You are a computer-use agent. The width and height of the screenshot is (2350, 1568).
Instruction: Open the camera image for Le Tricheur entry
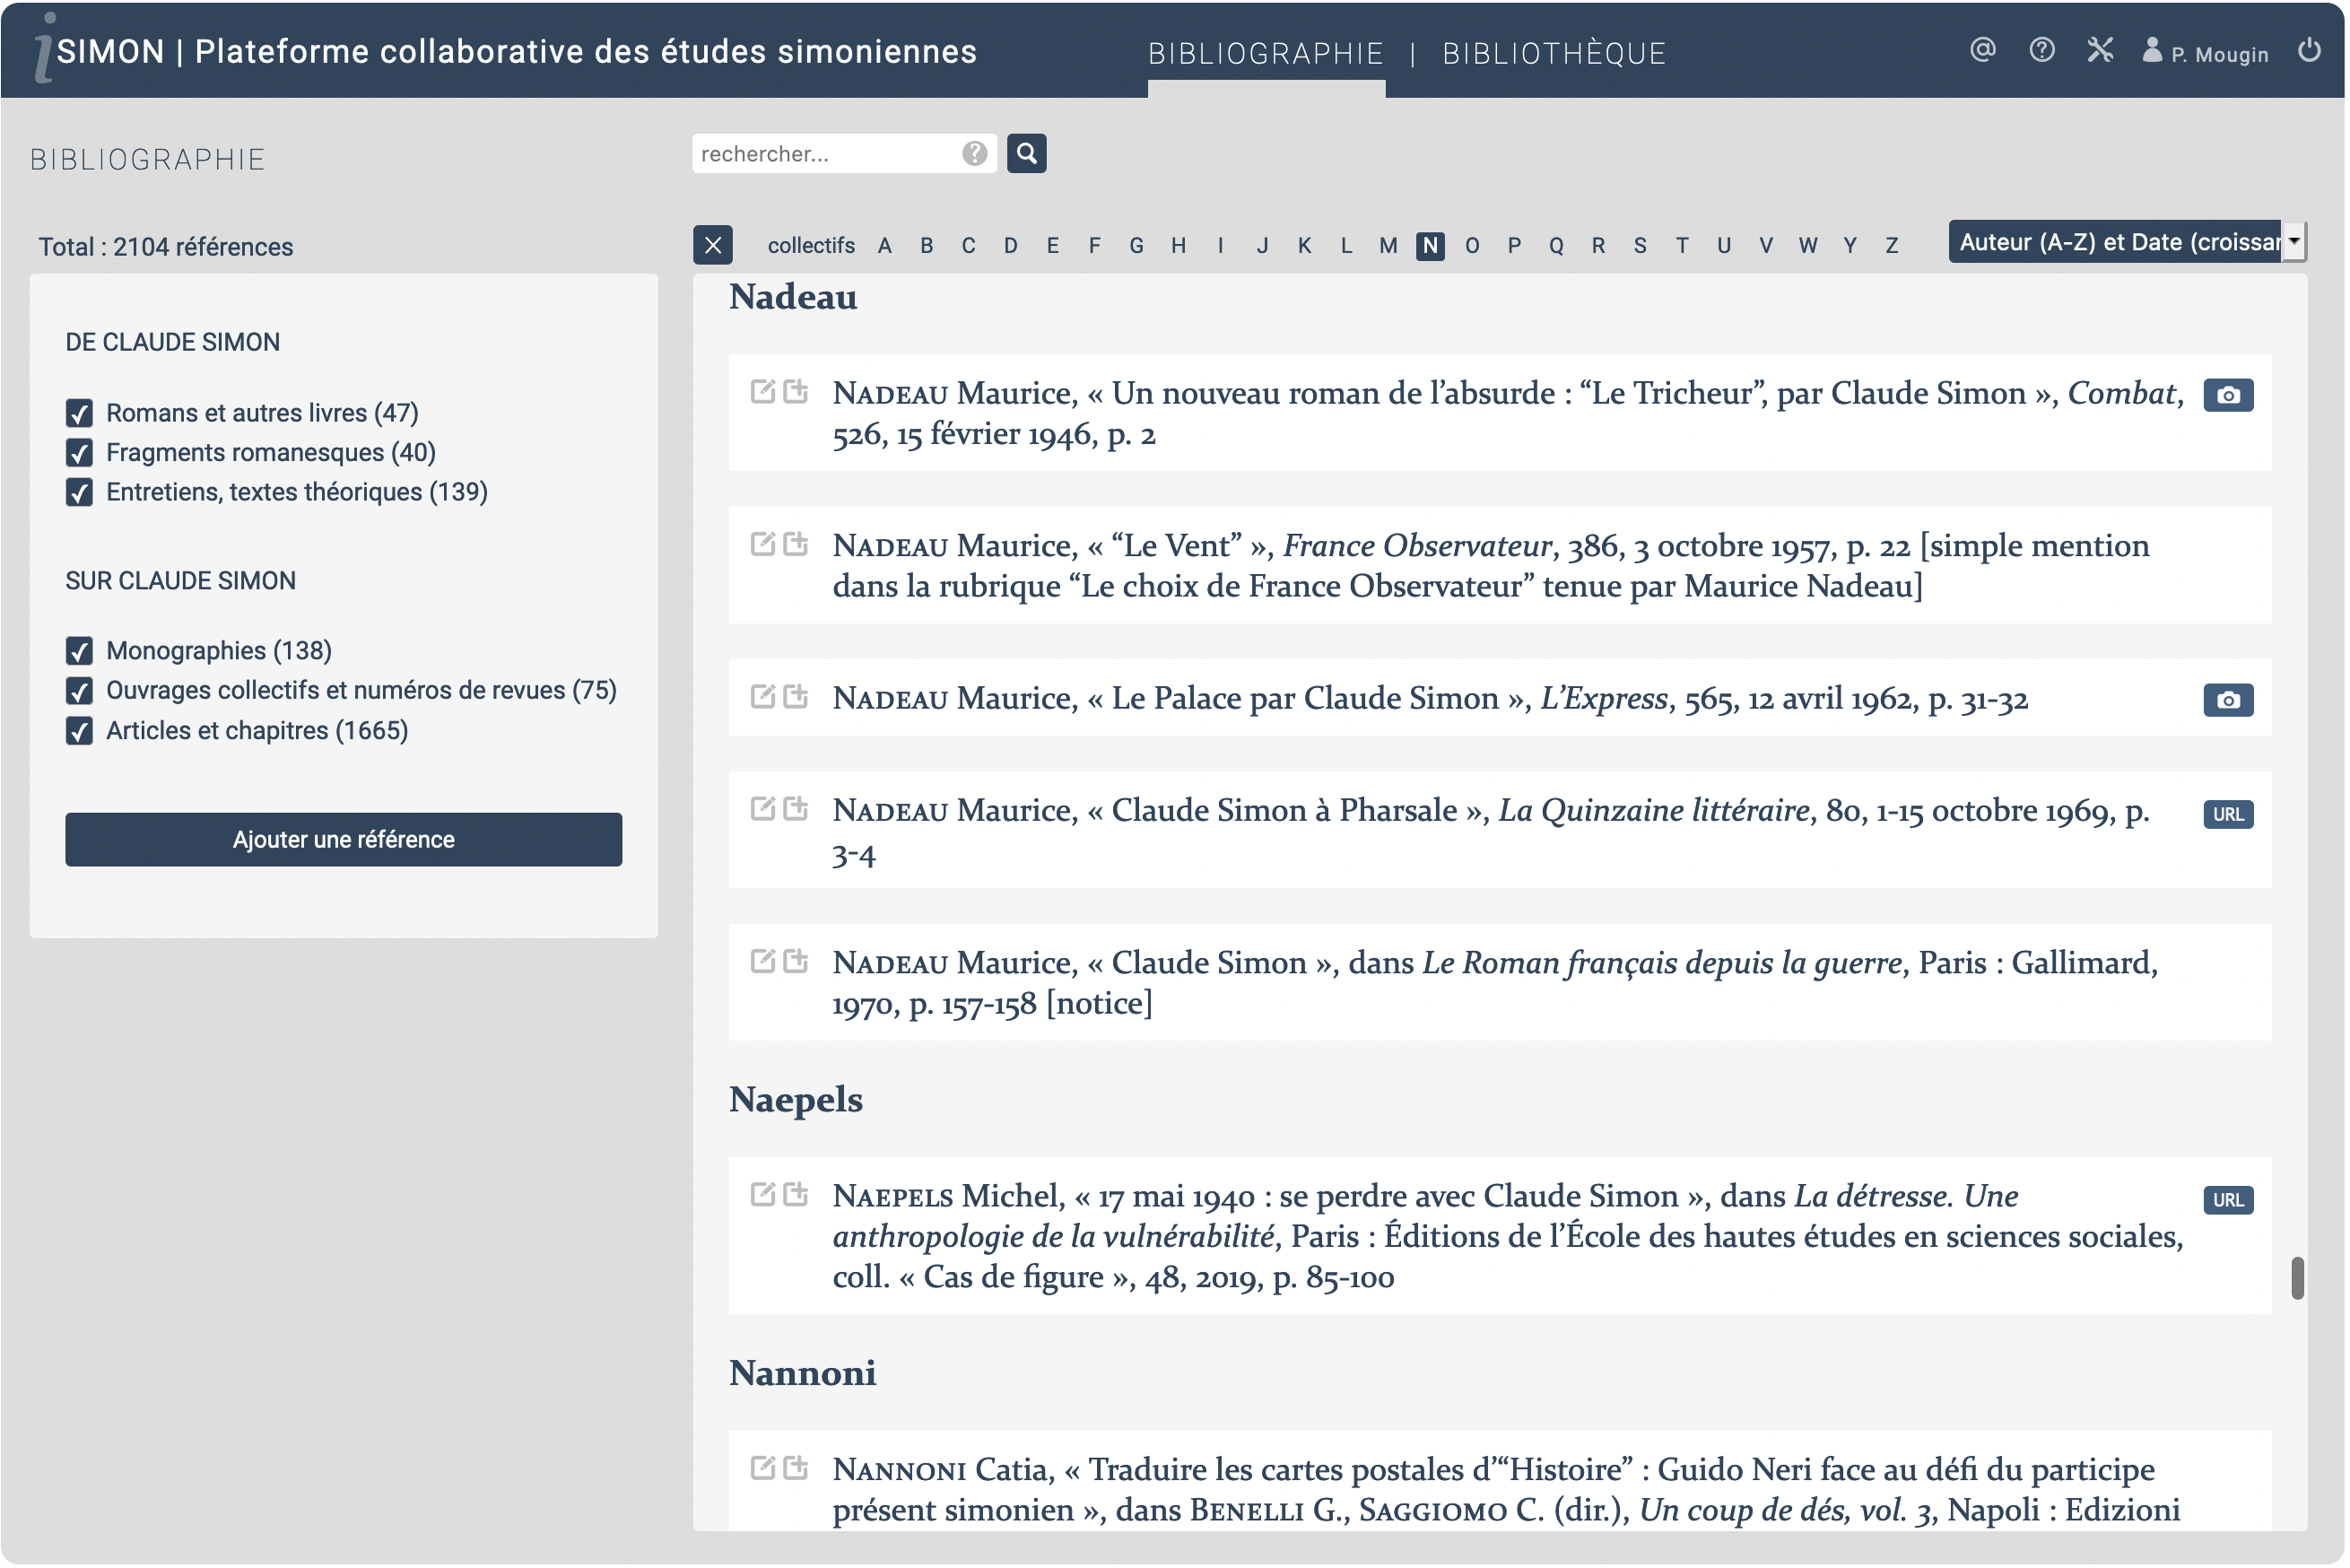click(2230, 396)
